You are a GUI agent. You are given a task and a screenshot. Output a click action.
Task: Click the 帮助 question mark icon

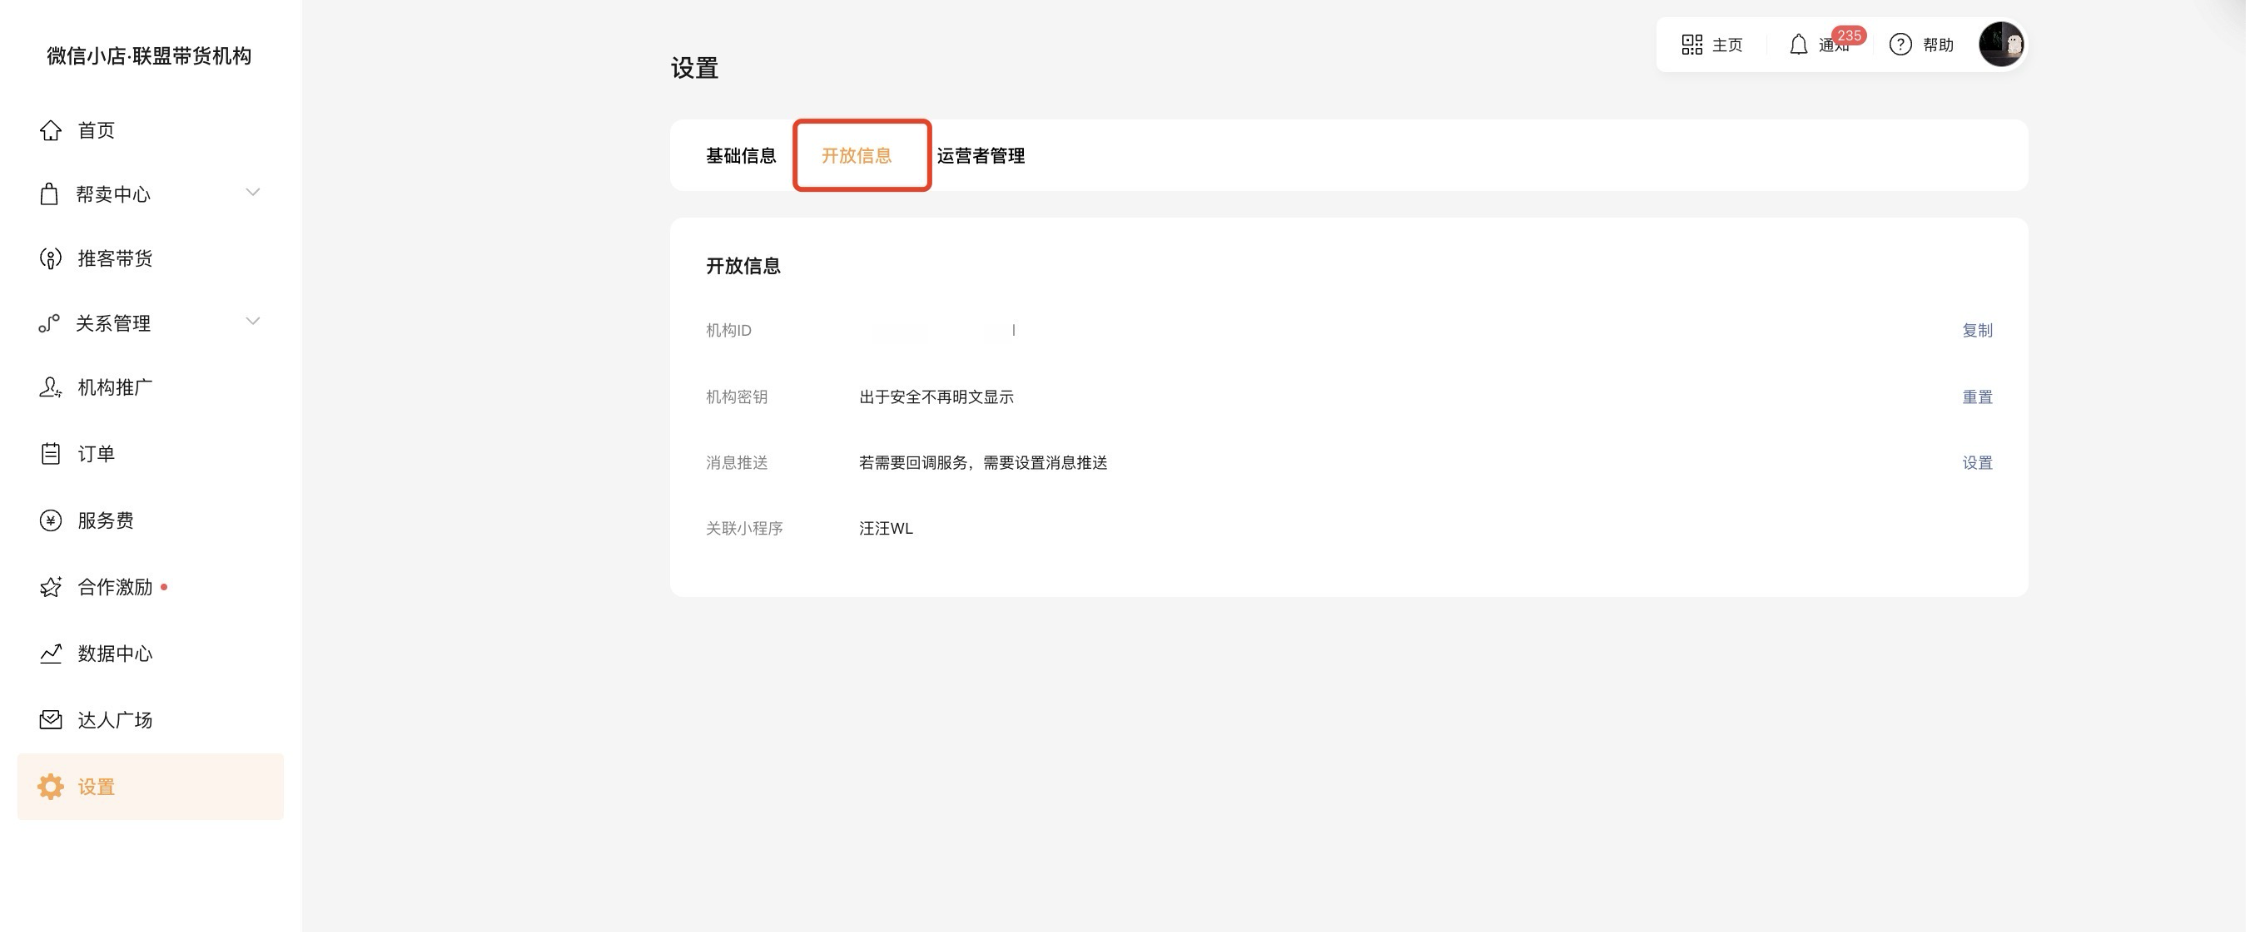1900,45
